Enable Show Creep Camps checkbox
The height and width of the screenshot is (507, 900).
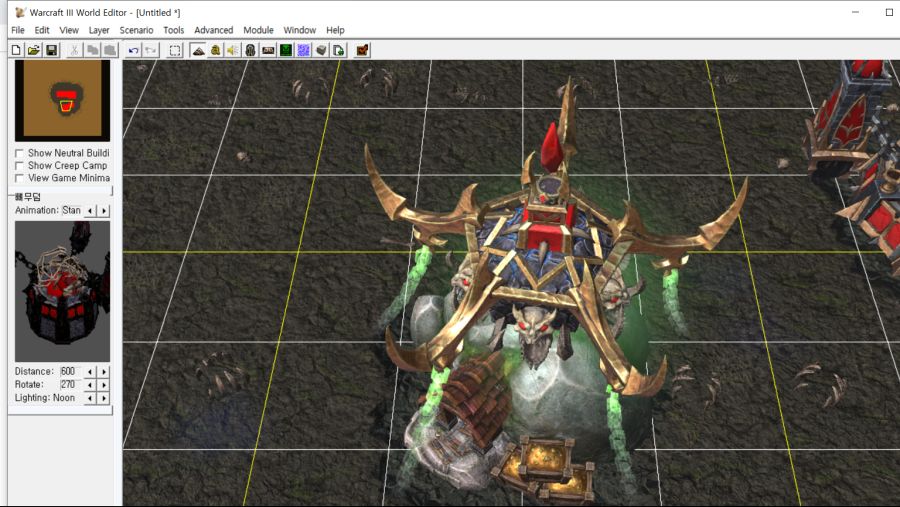click(20, 165)
